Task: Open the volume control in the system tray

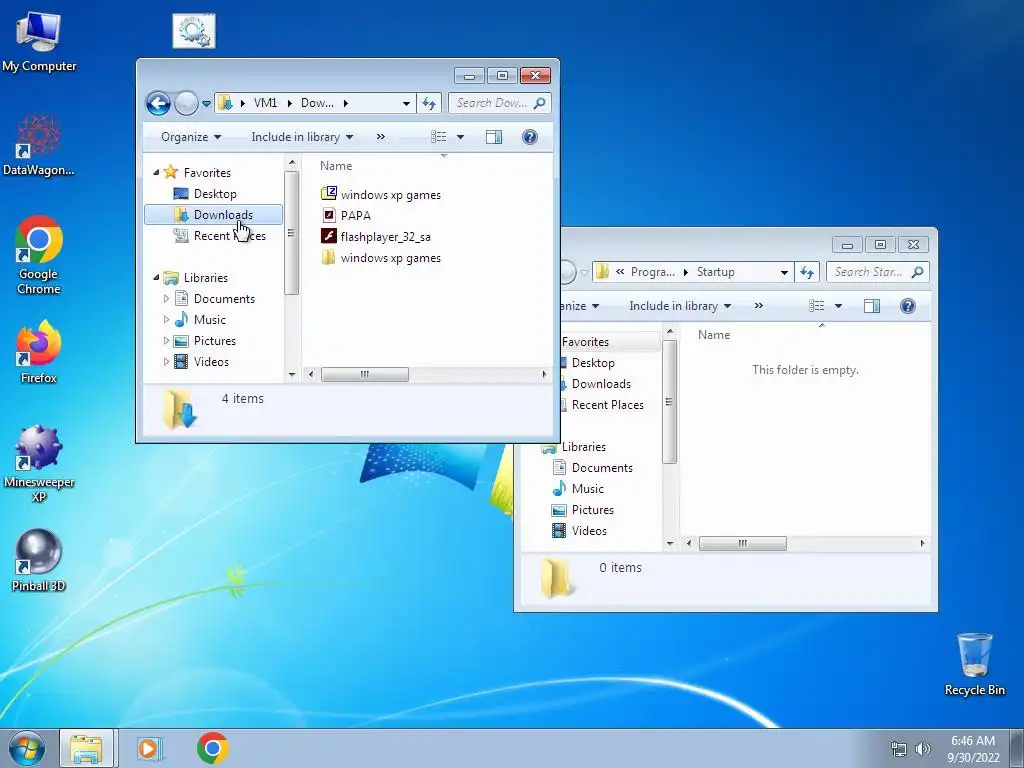Action: point(922,749)
